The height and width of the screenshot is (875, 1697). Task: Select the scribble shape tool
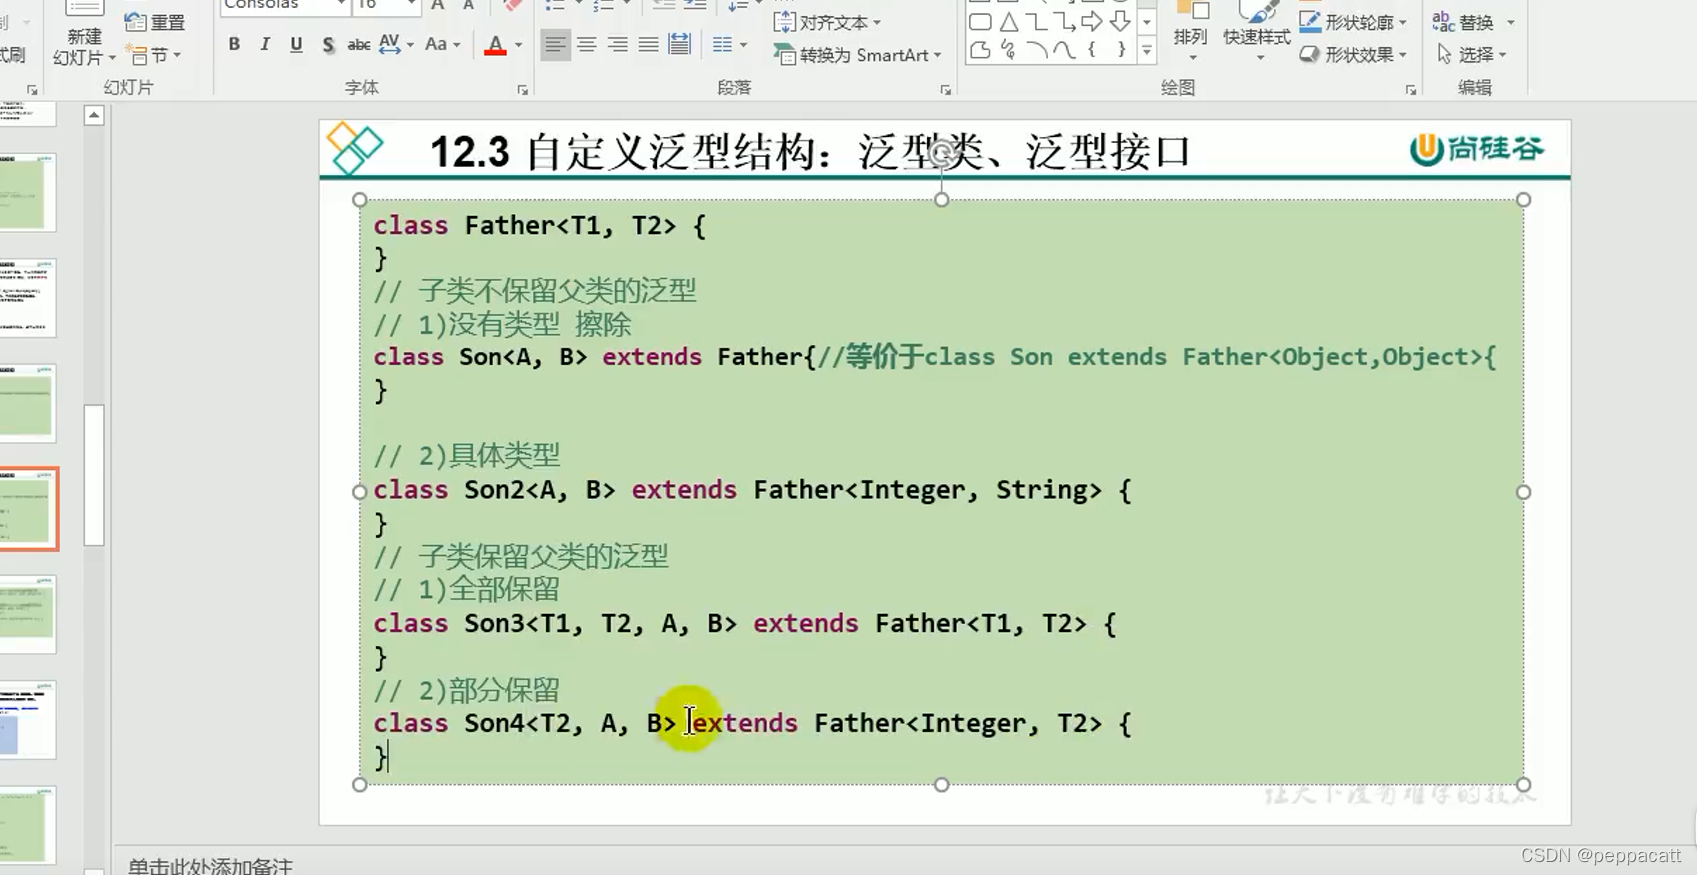click(x=1009, y=49)
